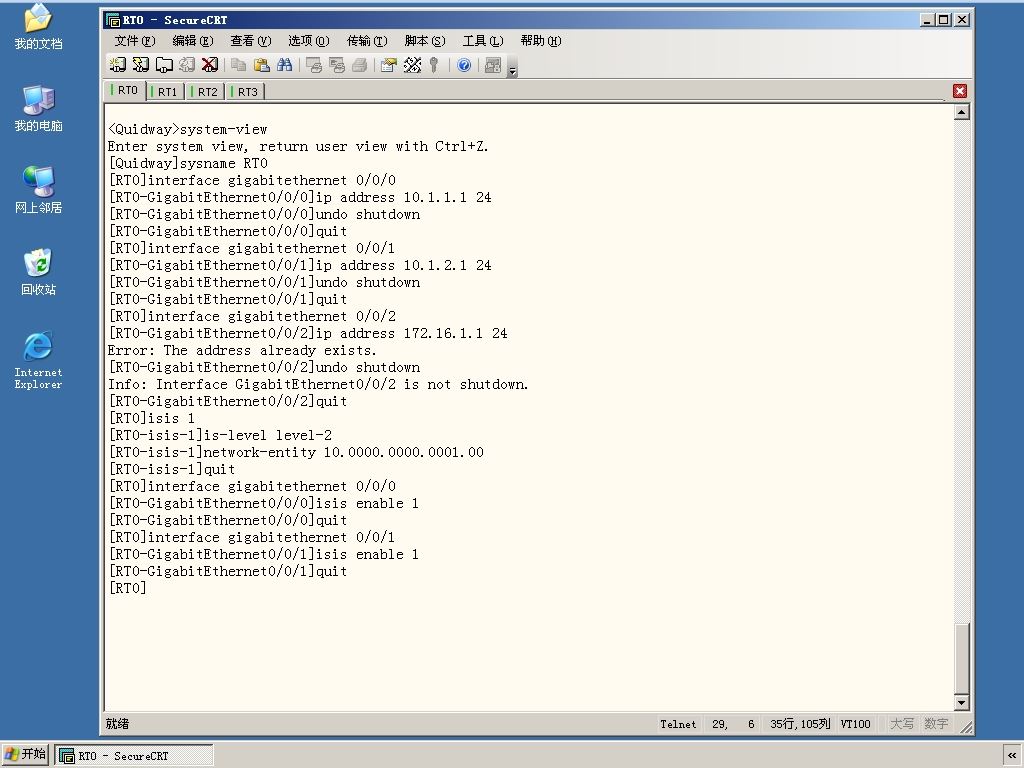The height and width of the screenshot is (768, 1024).
Task: Select Internet Explorer desktop icon
Action: 38,360
